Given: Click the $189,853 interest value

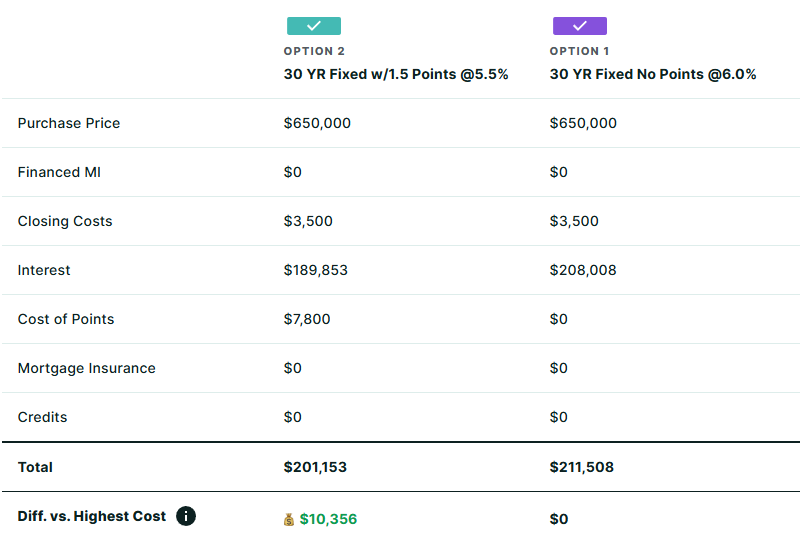Looking at the screenshot, I should coord(316,270).
